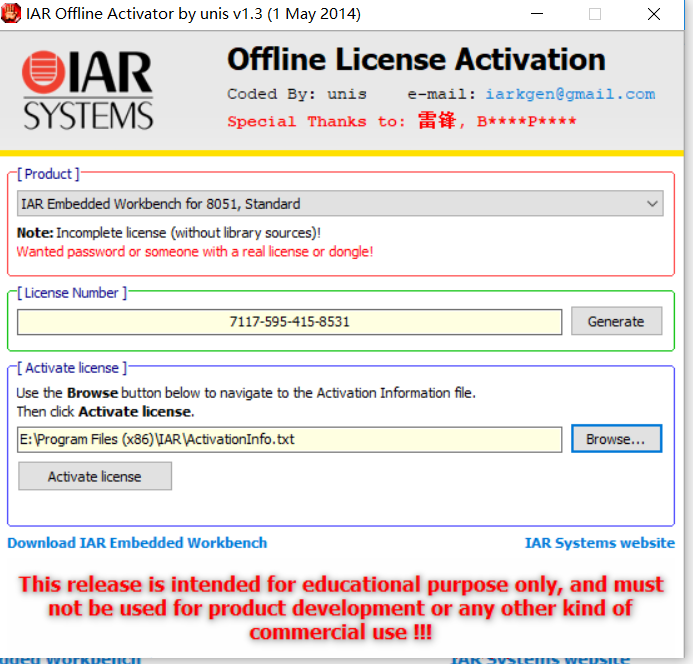Click the Product dropdown arrow chevron
Screen dimensions: 693x664
click(x=652, y=204)
